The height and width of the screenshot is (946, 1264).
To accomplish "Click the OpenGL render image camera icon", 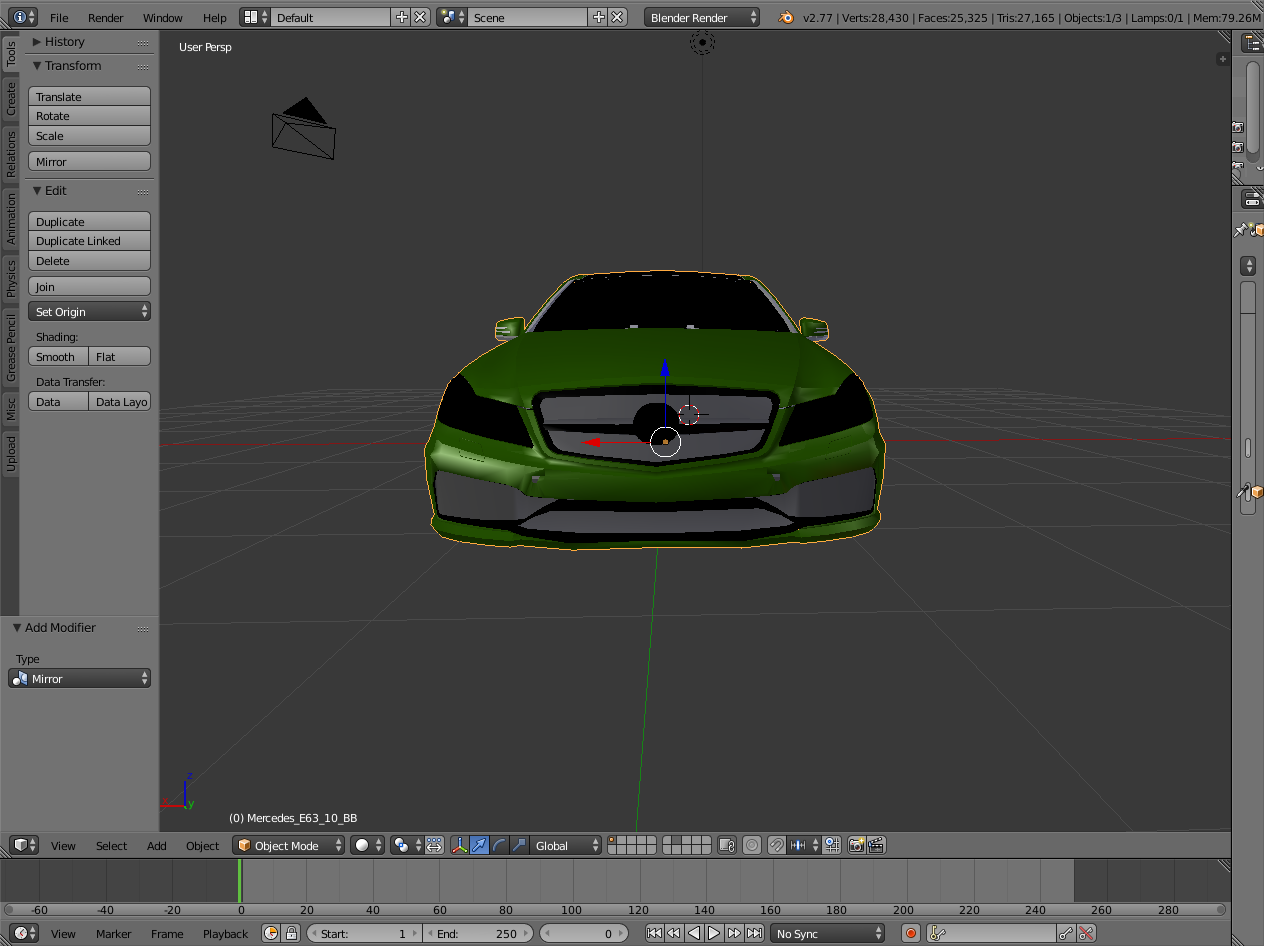I will [856, 845].
